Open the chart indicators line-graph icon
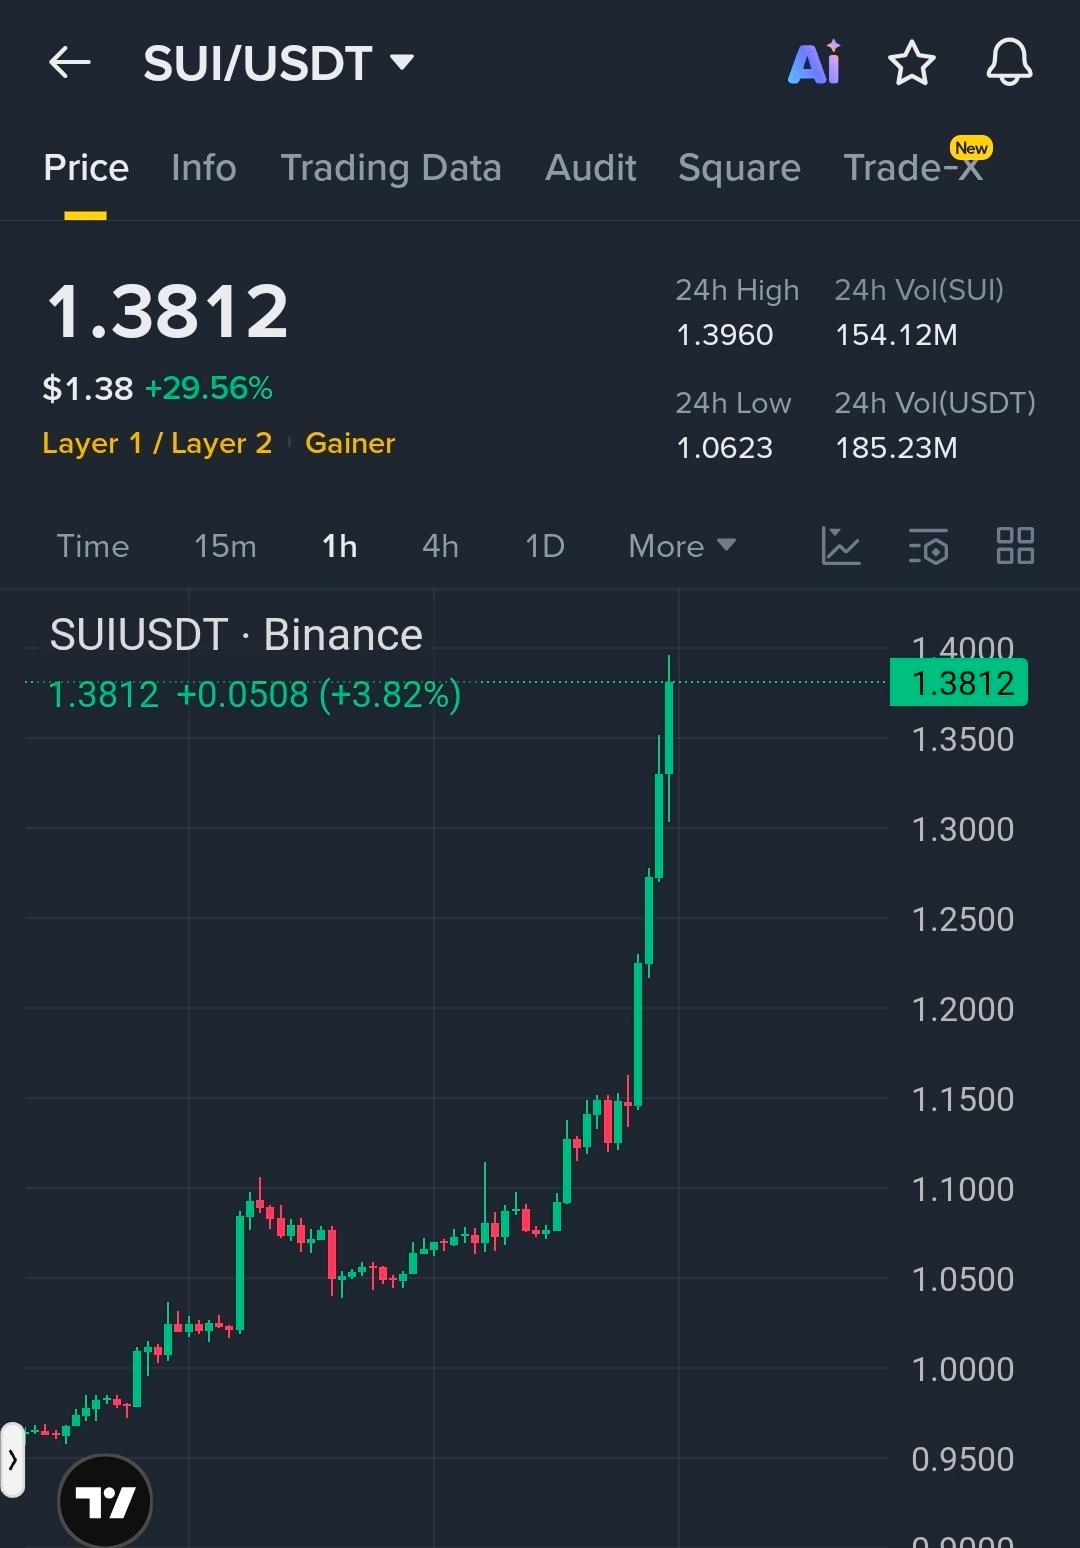1080x1548 pixels. (x=841, y=546)
